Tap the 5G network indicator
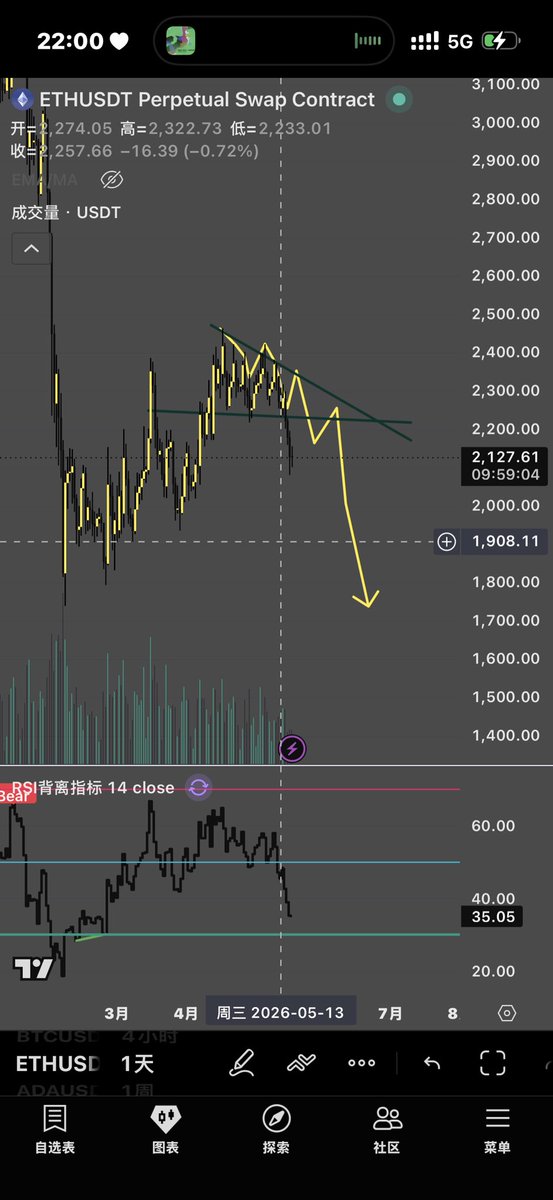 tap(460, 41)
